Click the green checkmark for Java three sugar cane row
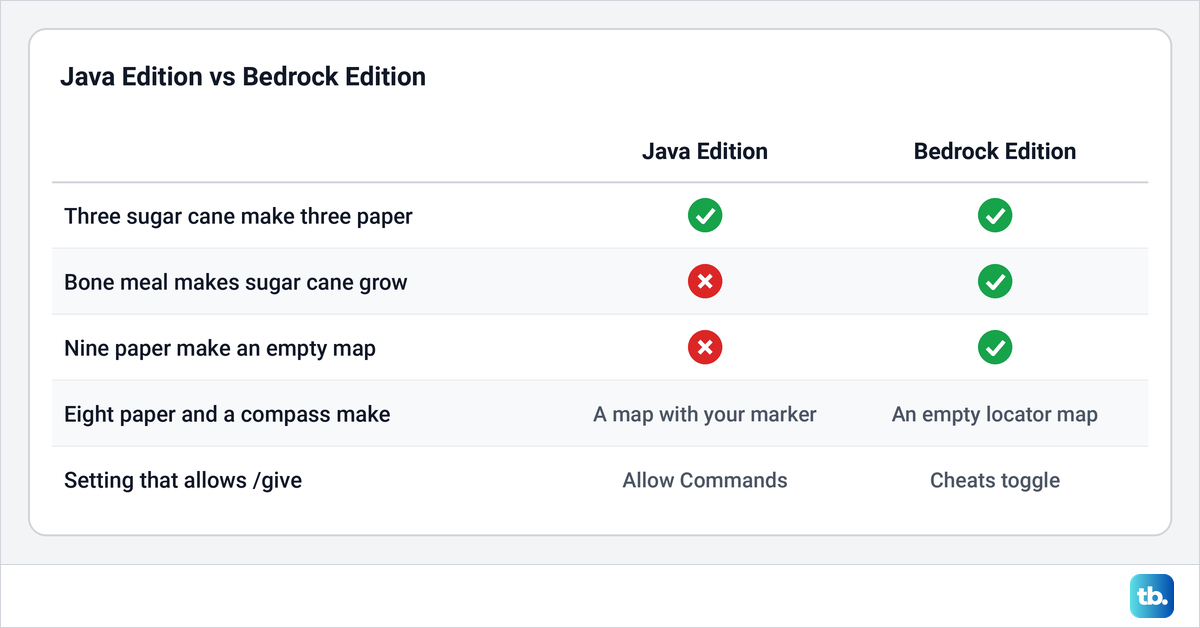Viewport: 1200px width, 628px height. [x=705, y=215]
